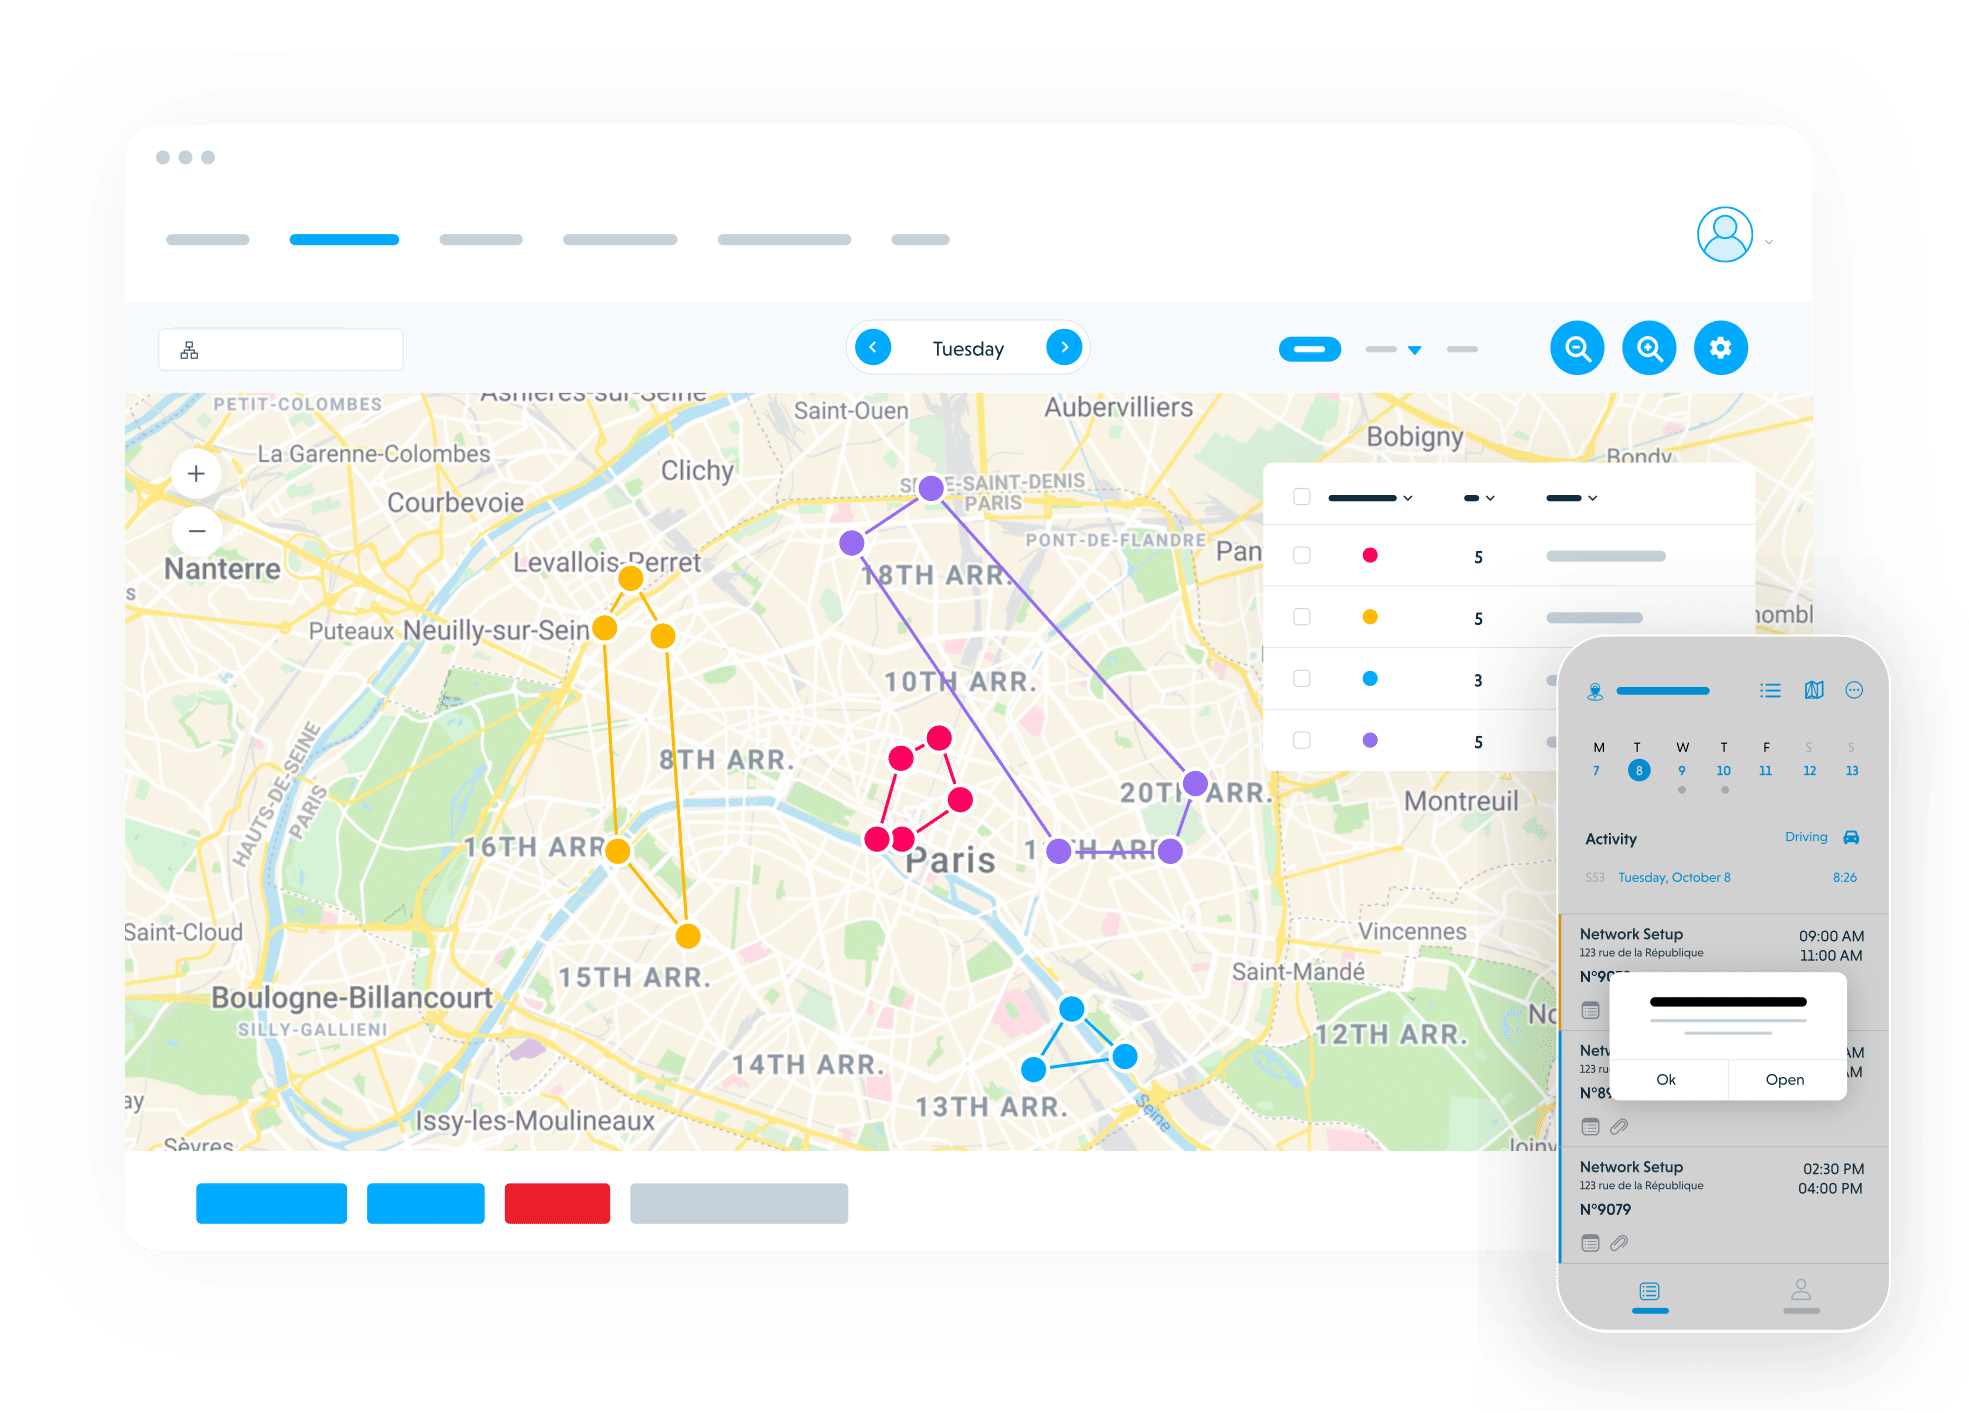
Task: Open user avatar dropdown chevron
Action: 1769,242
